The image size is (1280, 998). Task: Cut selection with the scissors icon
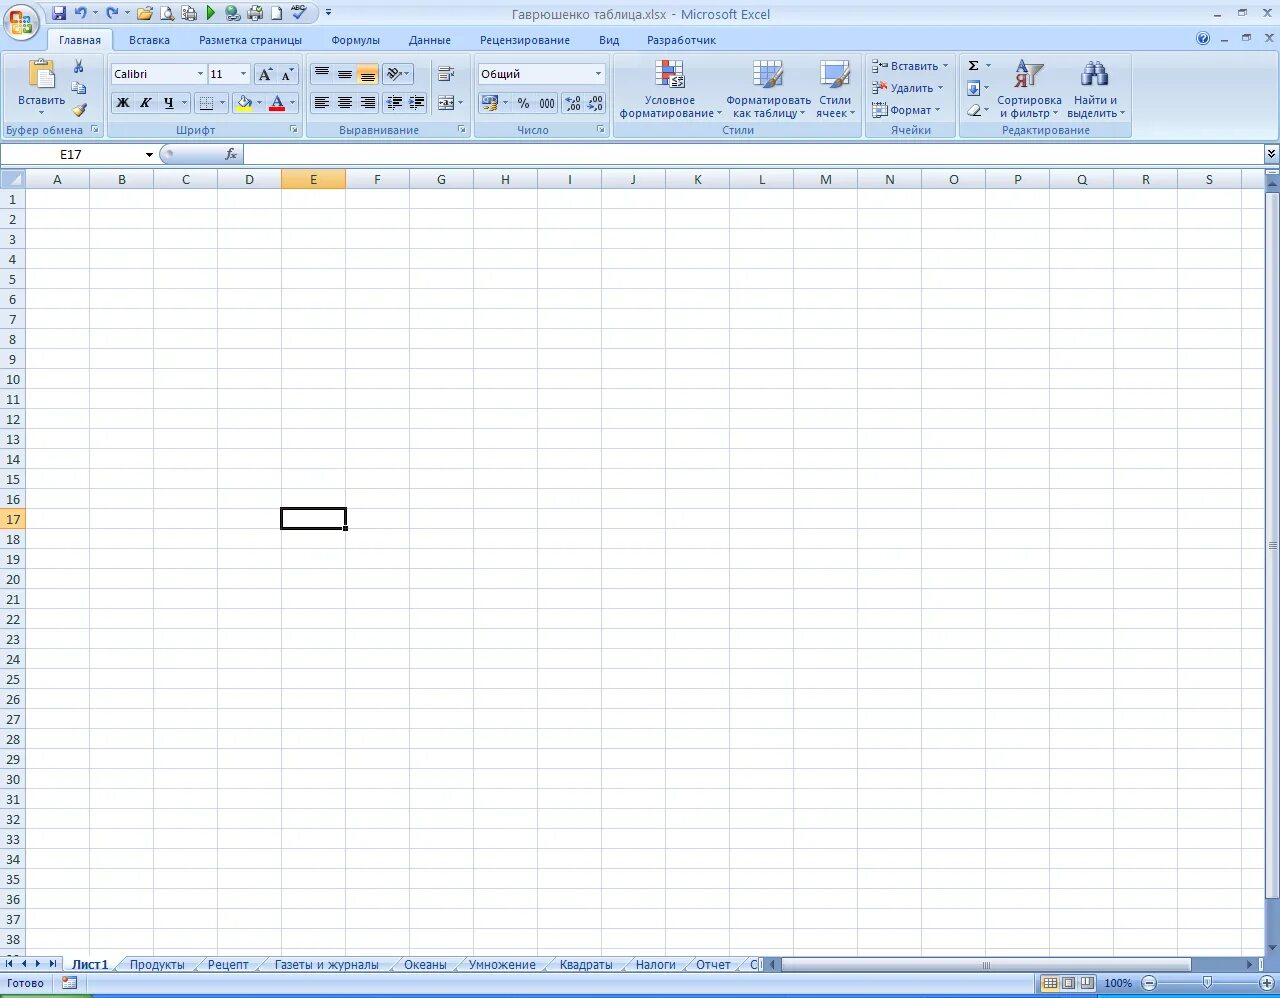(79, 66)
